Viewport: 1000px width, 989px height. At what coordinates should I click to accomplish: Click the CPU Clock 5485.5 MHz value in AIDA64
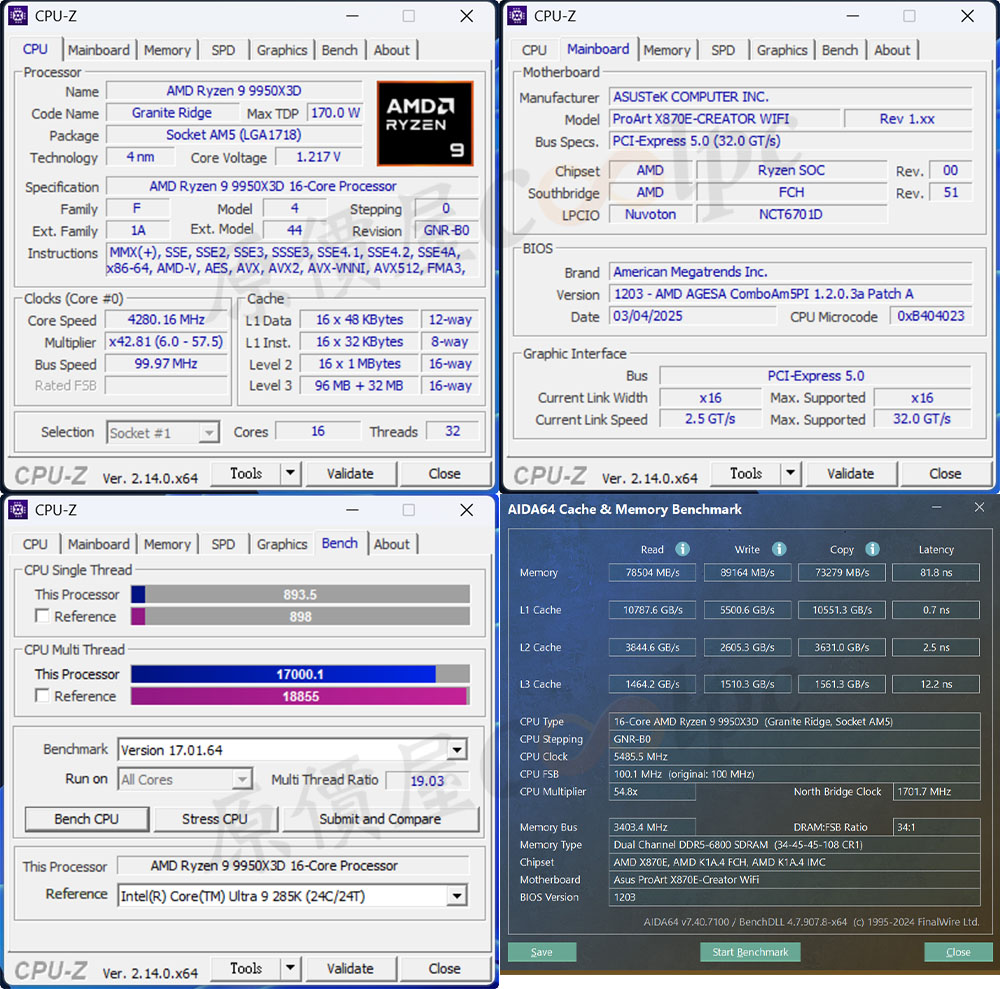(x=640, y=756)
